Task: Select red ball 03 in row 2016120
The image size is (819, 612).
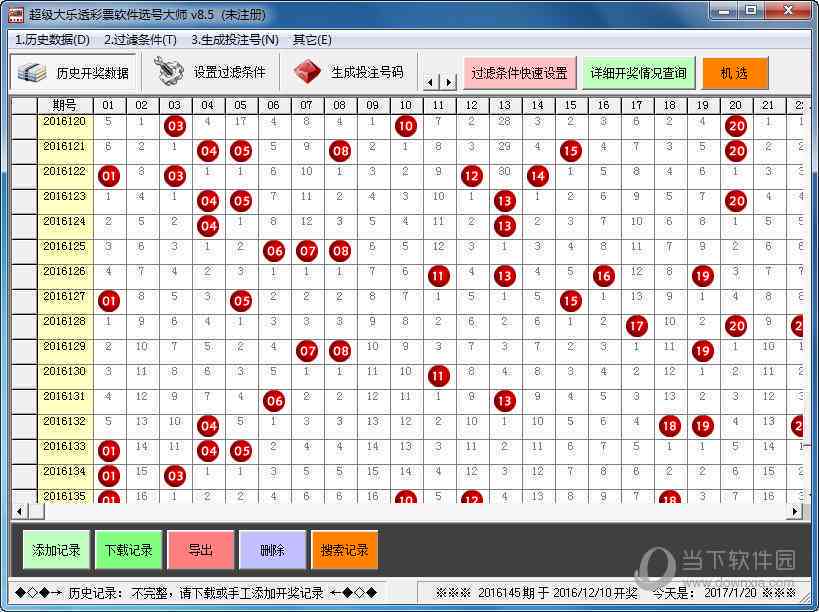Action: click(x=175, y=126)
